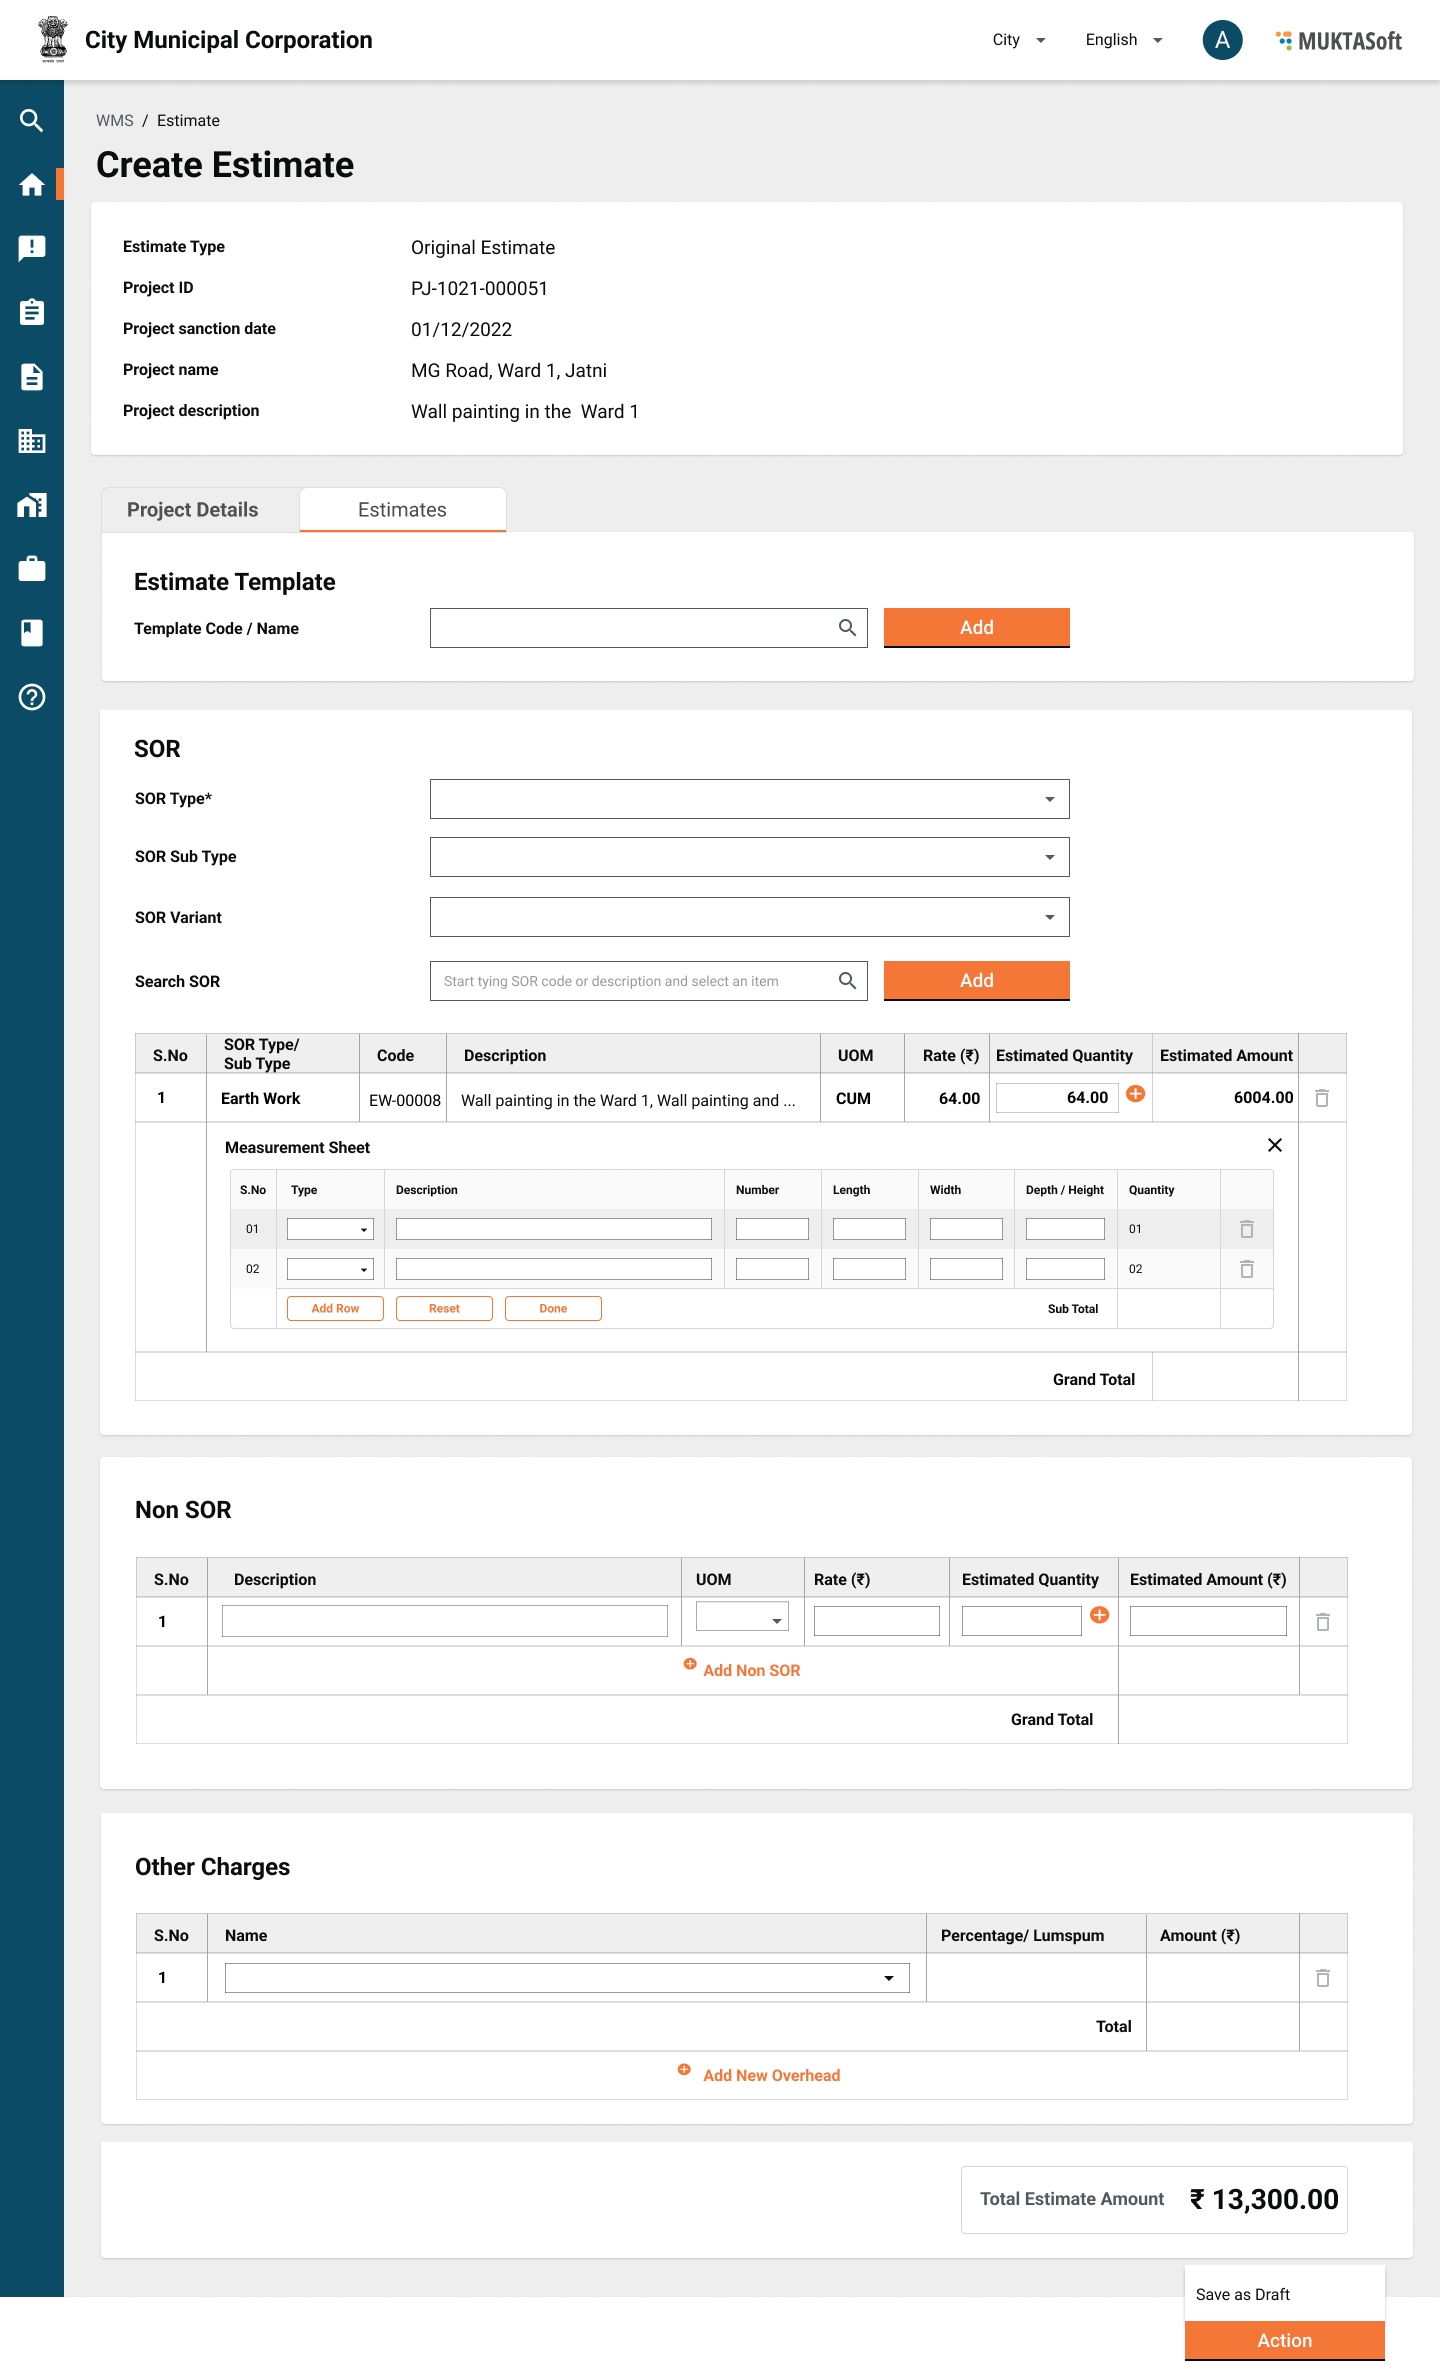Click Add Row in Measurement Sheet
The width and height of the screenshot is (1440, 2377).
tap(335, 1308)
